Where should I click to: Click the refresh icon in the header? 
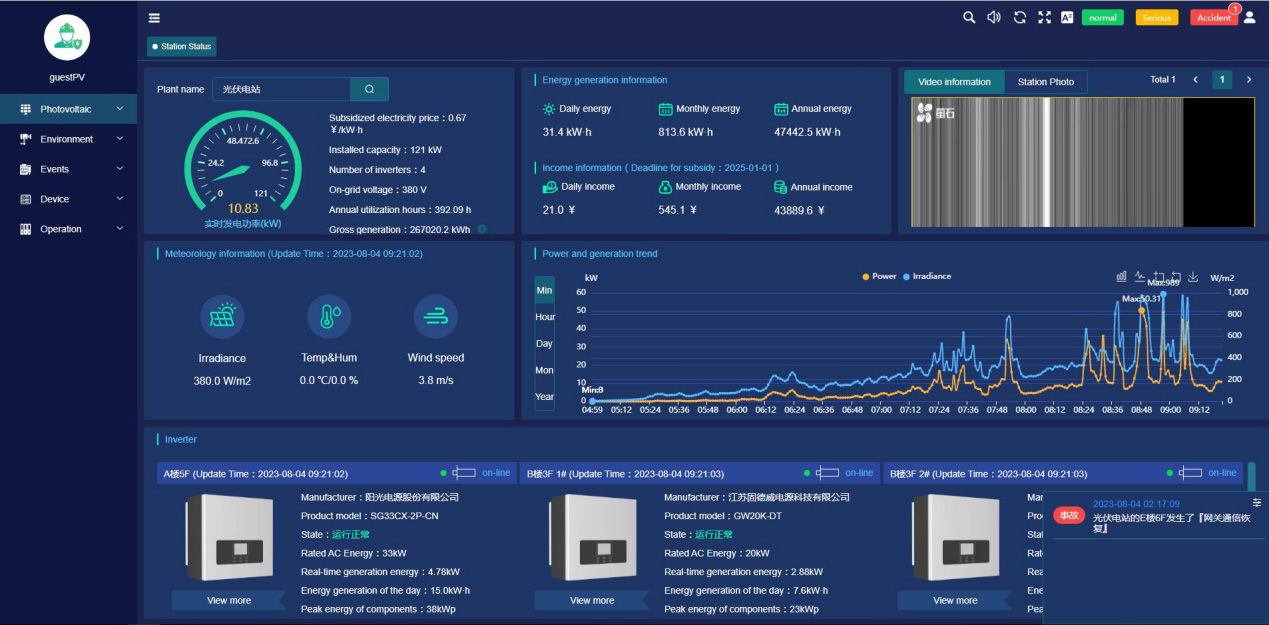(1017, 17)
